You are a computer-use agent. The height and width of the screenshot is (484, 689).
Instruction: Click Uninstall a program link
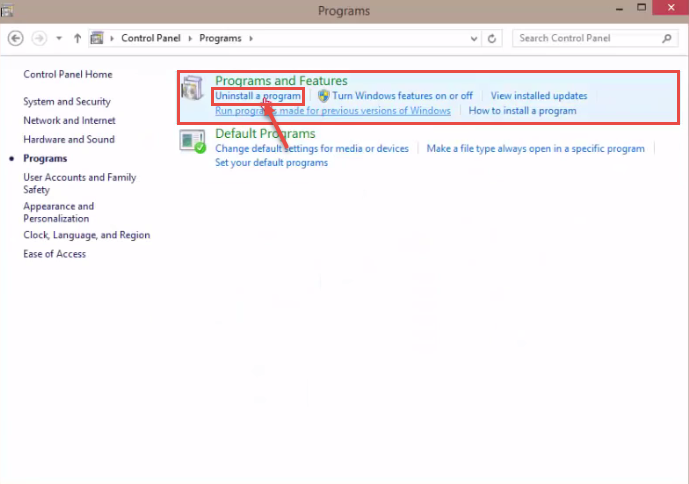258,96
